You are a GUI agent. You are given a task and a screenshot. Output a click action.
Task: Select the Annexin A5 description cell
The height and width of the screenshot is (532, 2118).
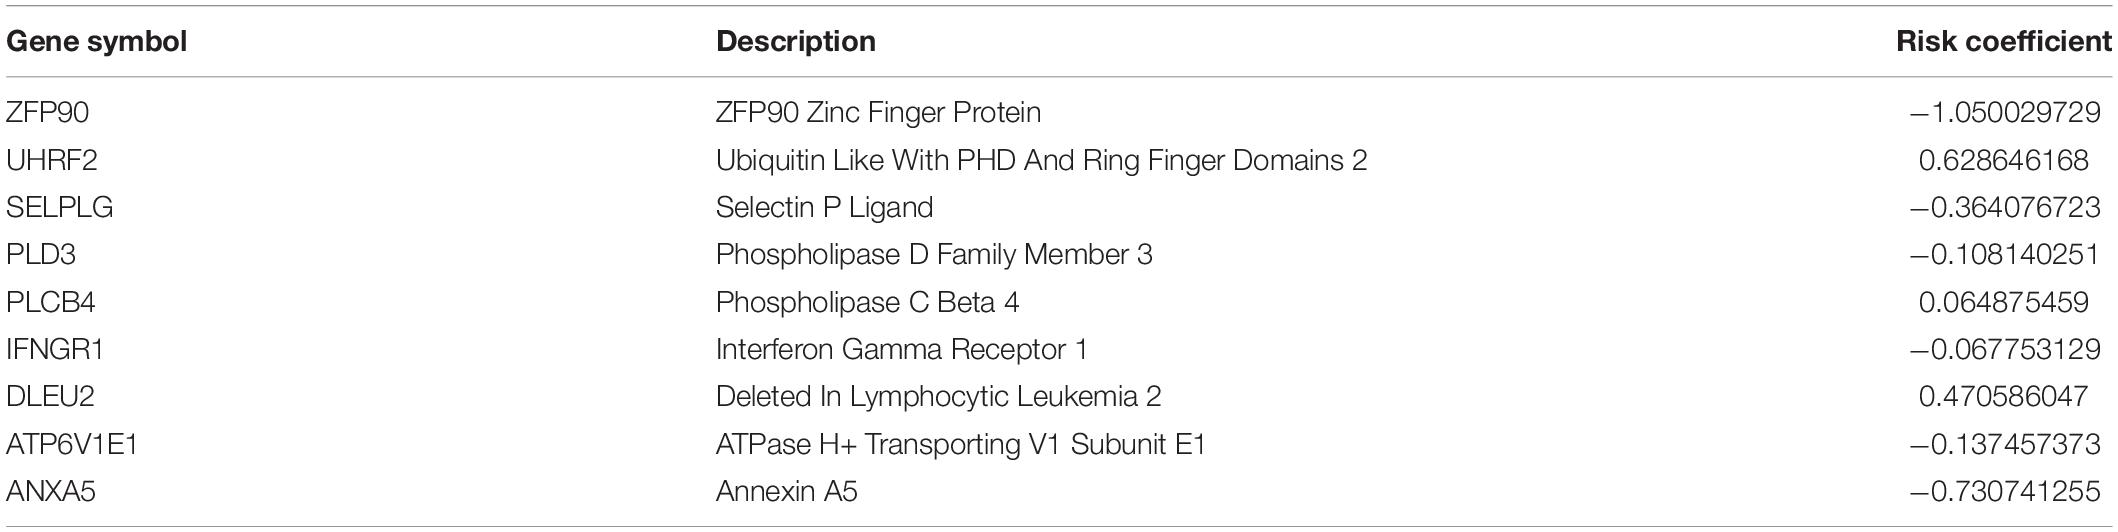pyautogui.click(x=787, y=492)
